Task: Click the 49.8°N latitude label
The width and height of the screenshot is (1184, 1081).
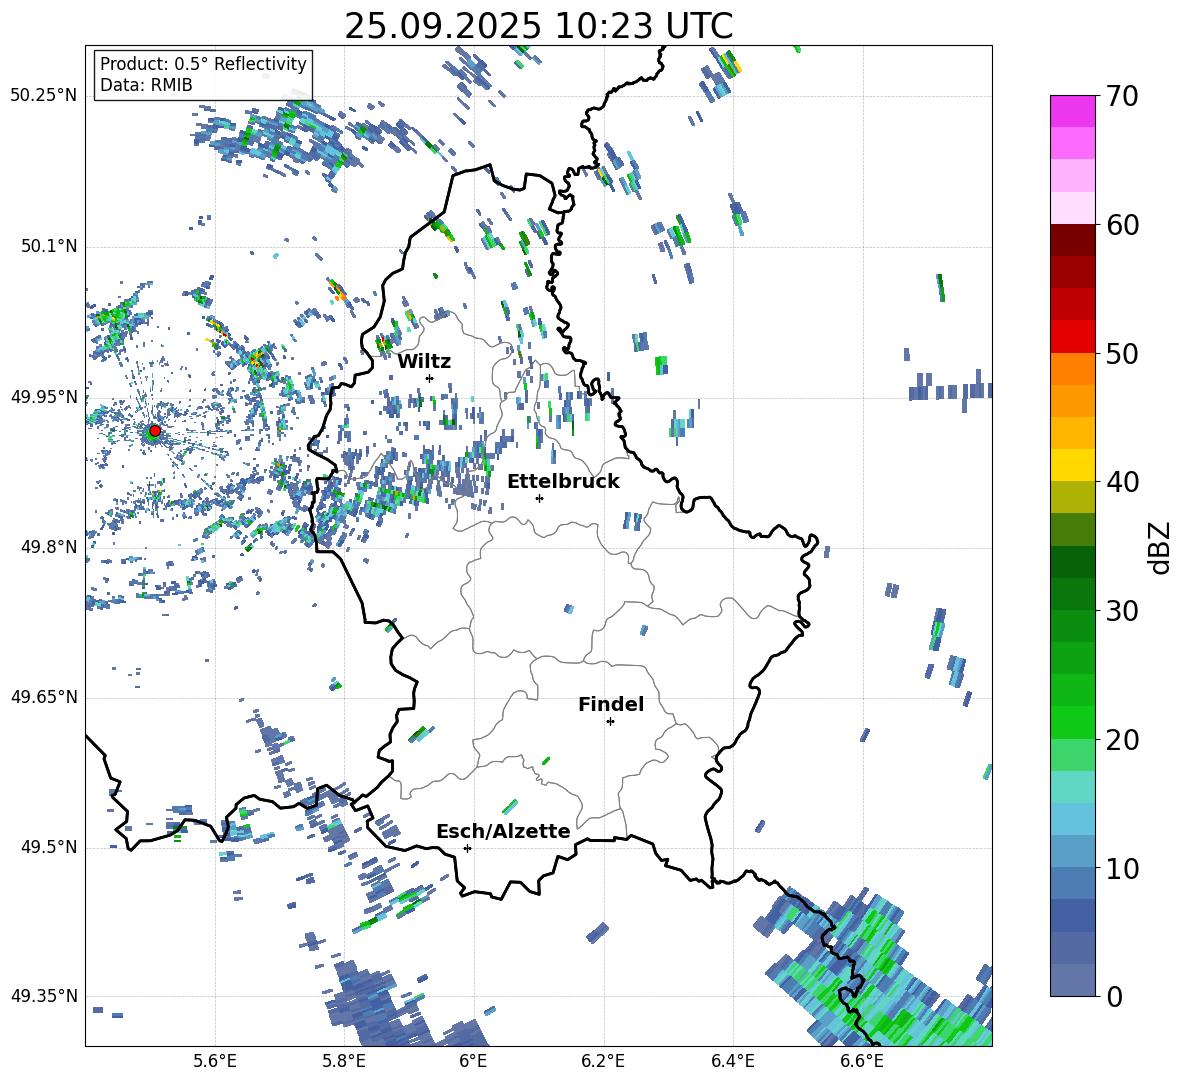Action: (x=48, y=547)
